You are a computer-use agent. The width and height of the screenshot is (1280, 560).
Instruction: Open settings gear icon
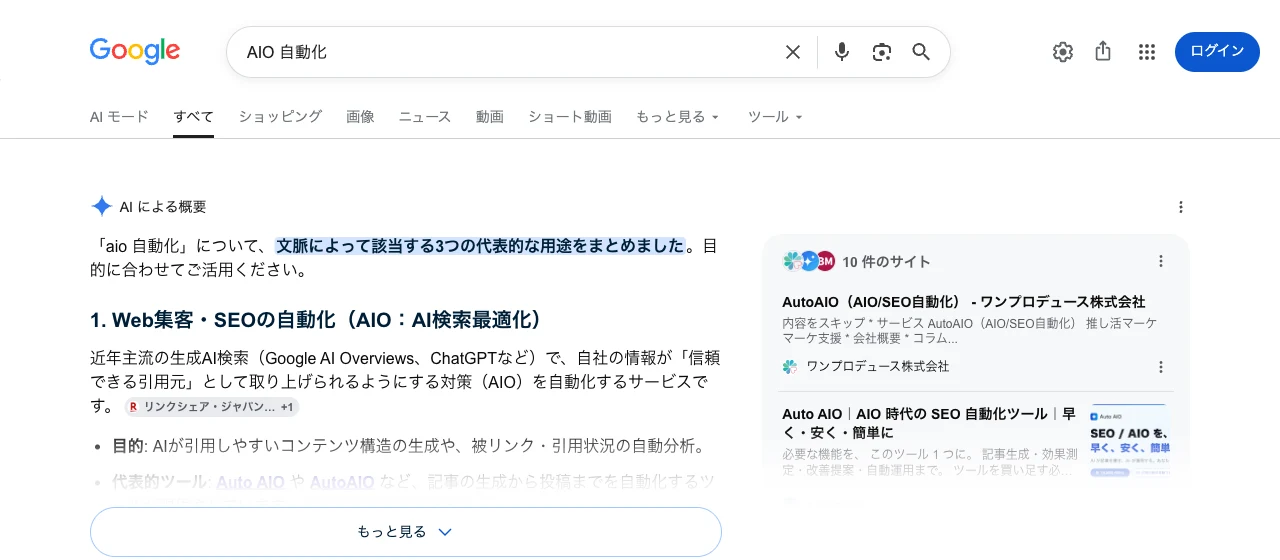pos(1063,52)
